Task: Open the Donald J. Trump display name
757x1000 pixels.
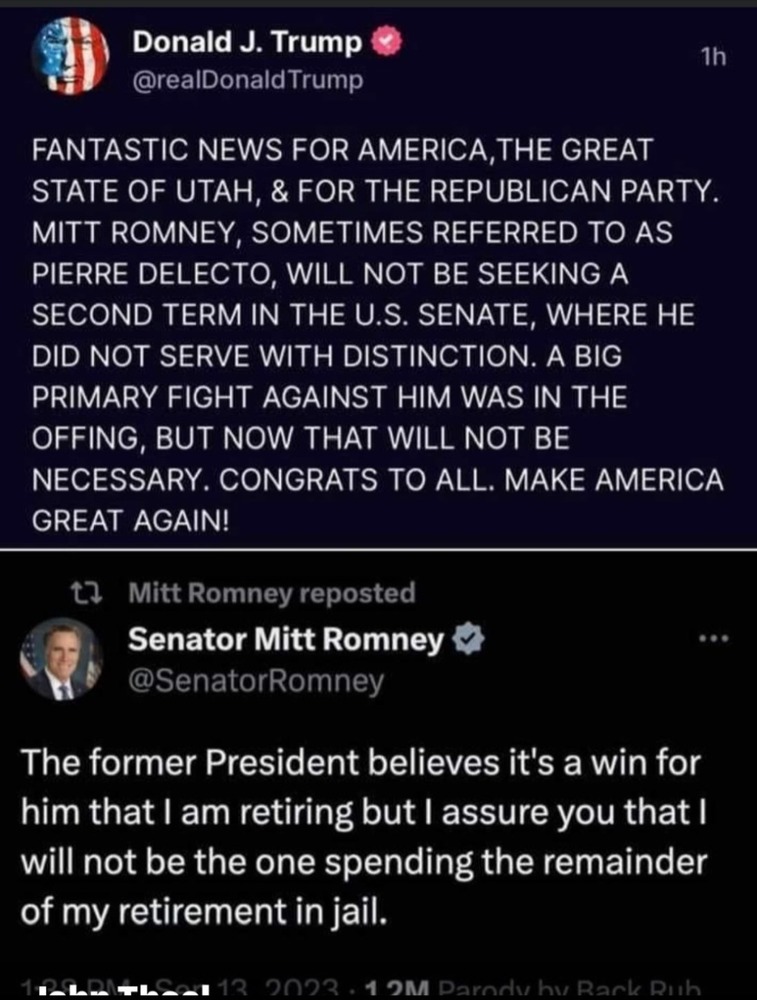Action: (x=247, y=42)
